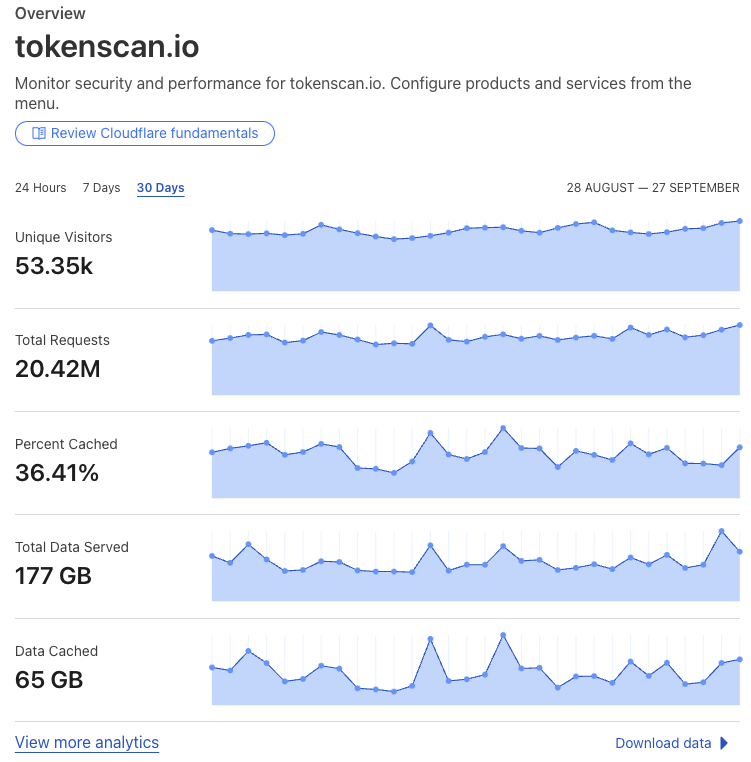Click the Total Requests 20.42M value
Image resolution: width=751 pixels, height=762 pixels.
tap(58, 369)
